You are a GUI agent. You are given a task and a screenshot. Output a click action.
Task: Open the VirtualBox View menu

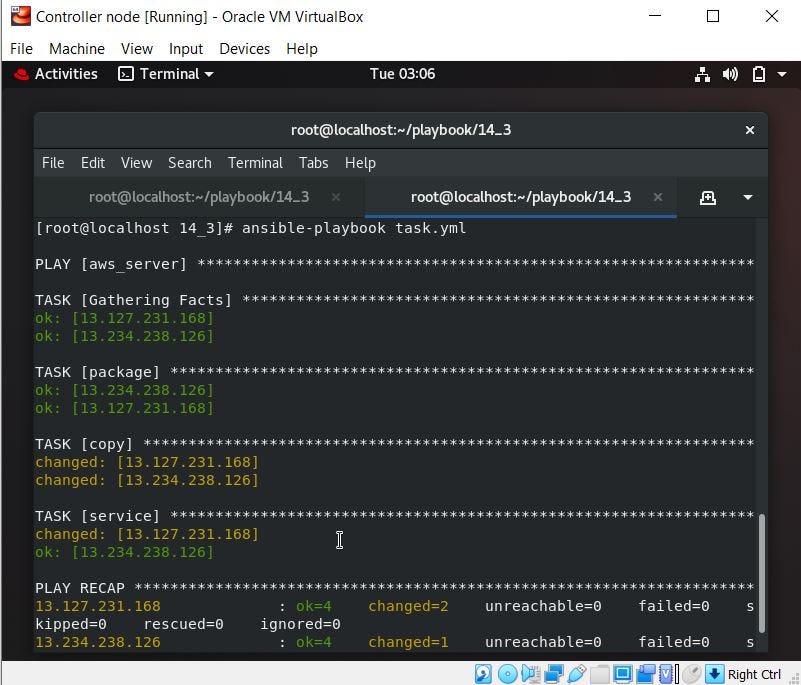click(x=137, y=49)
